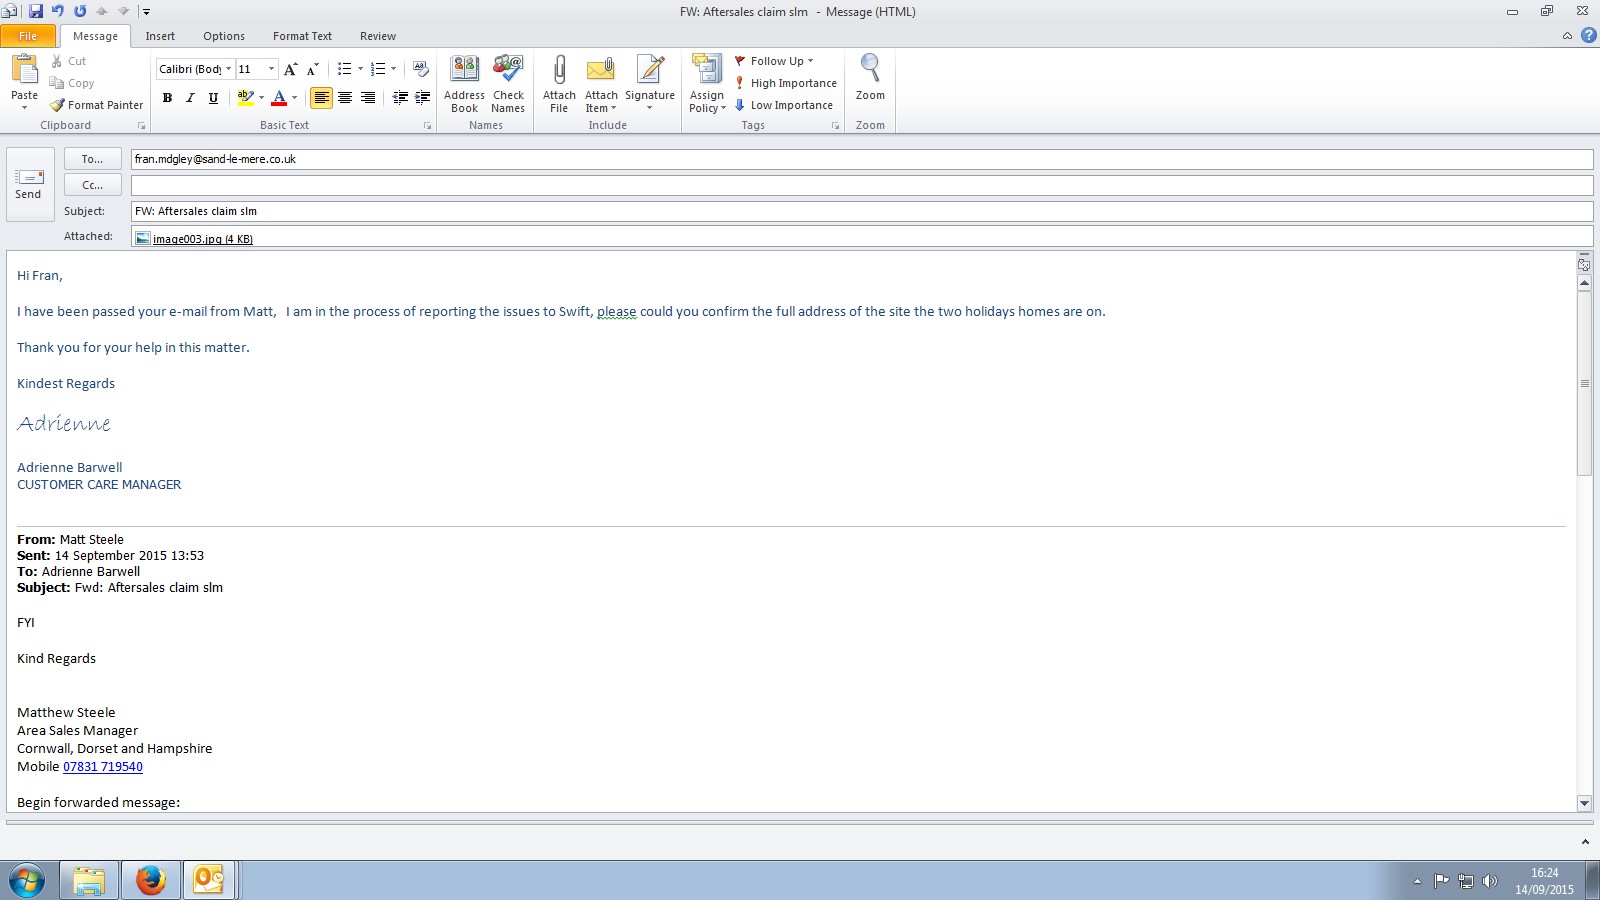Copy the selection in the Clipboard group
This screenshot has width=1600, height=900.
(x=72, y=83)
